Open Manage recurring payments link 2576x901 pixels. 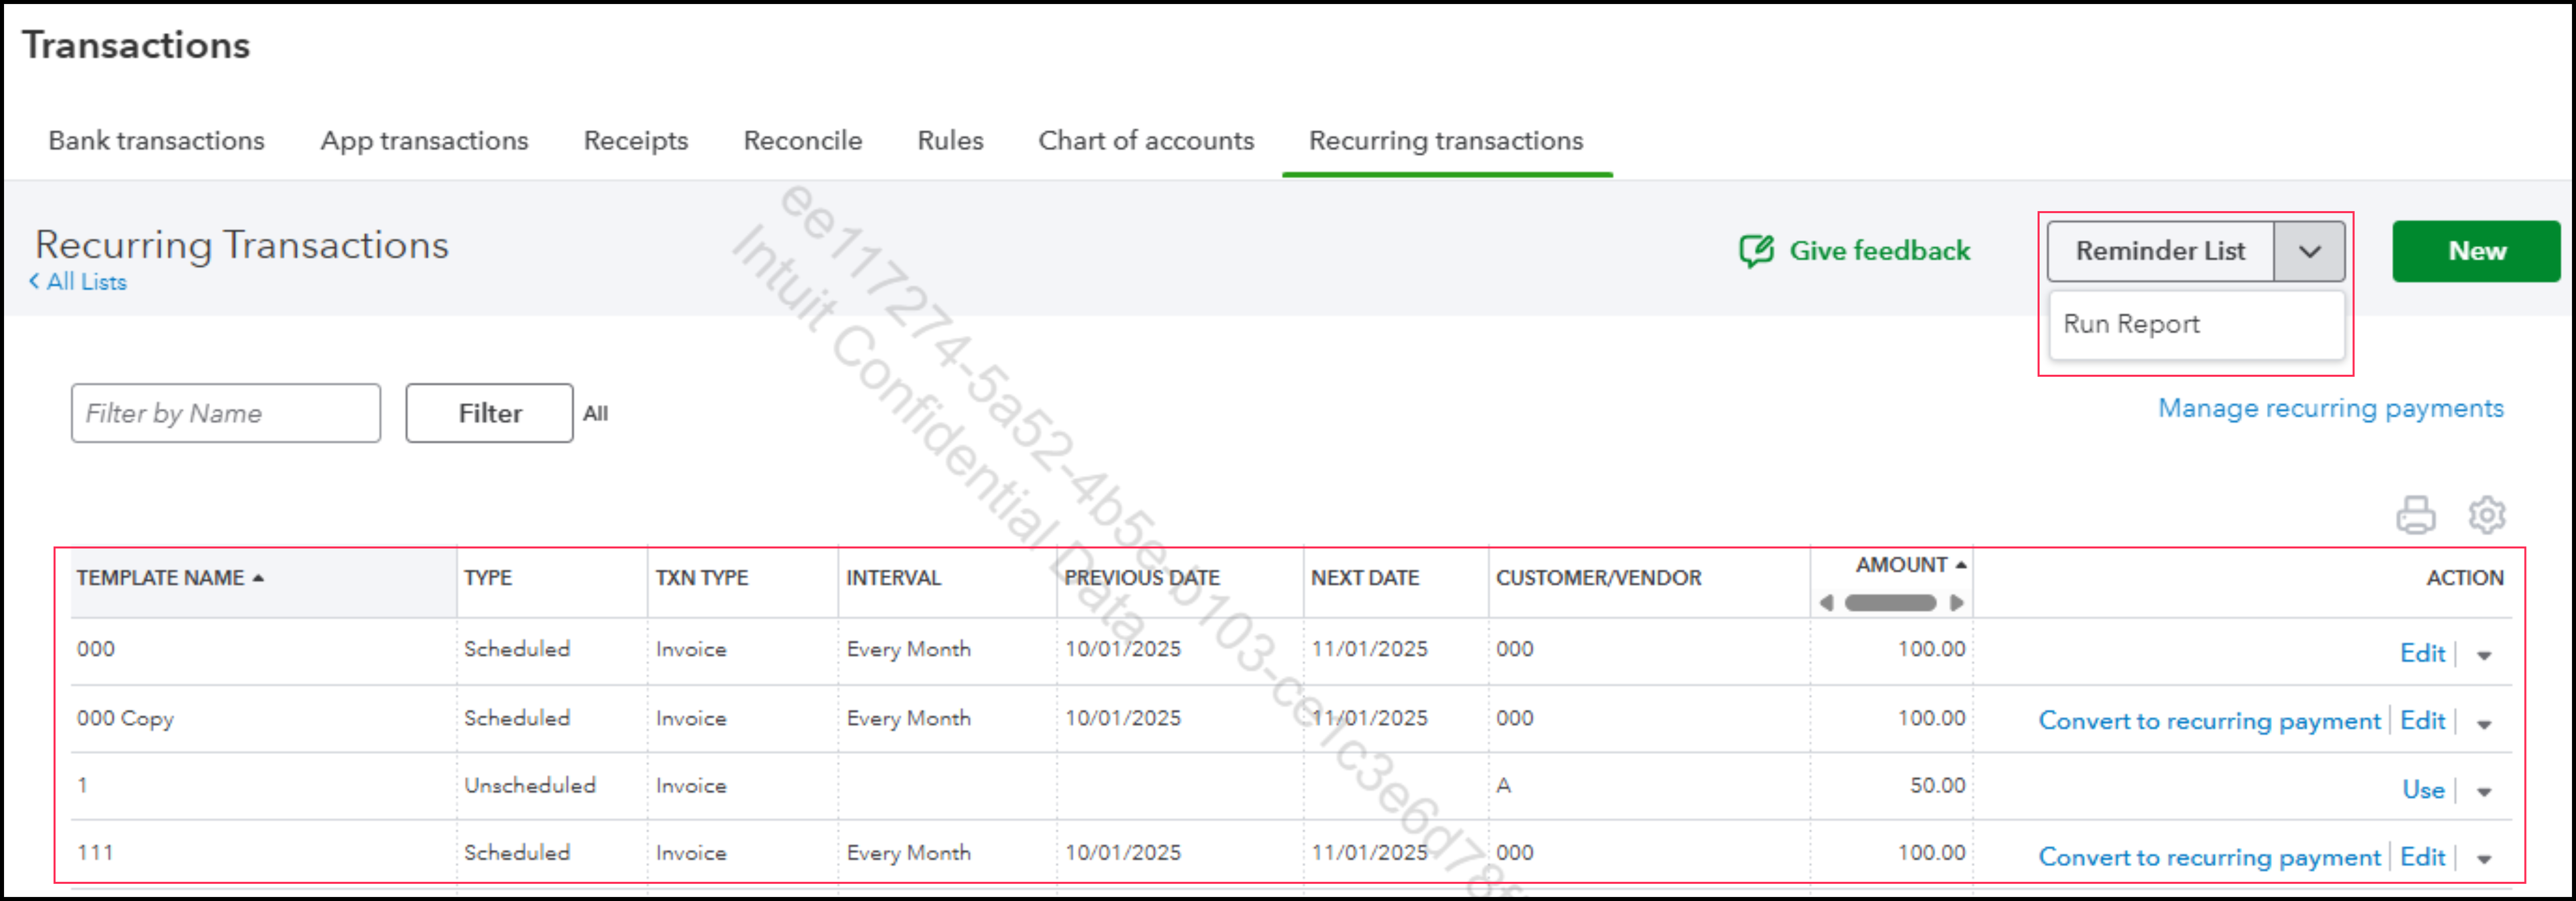[2330, 408]
